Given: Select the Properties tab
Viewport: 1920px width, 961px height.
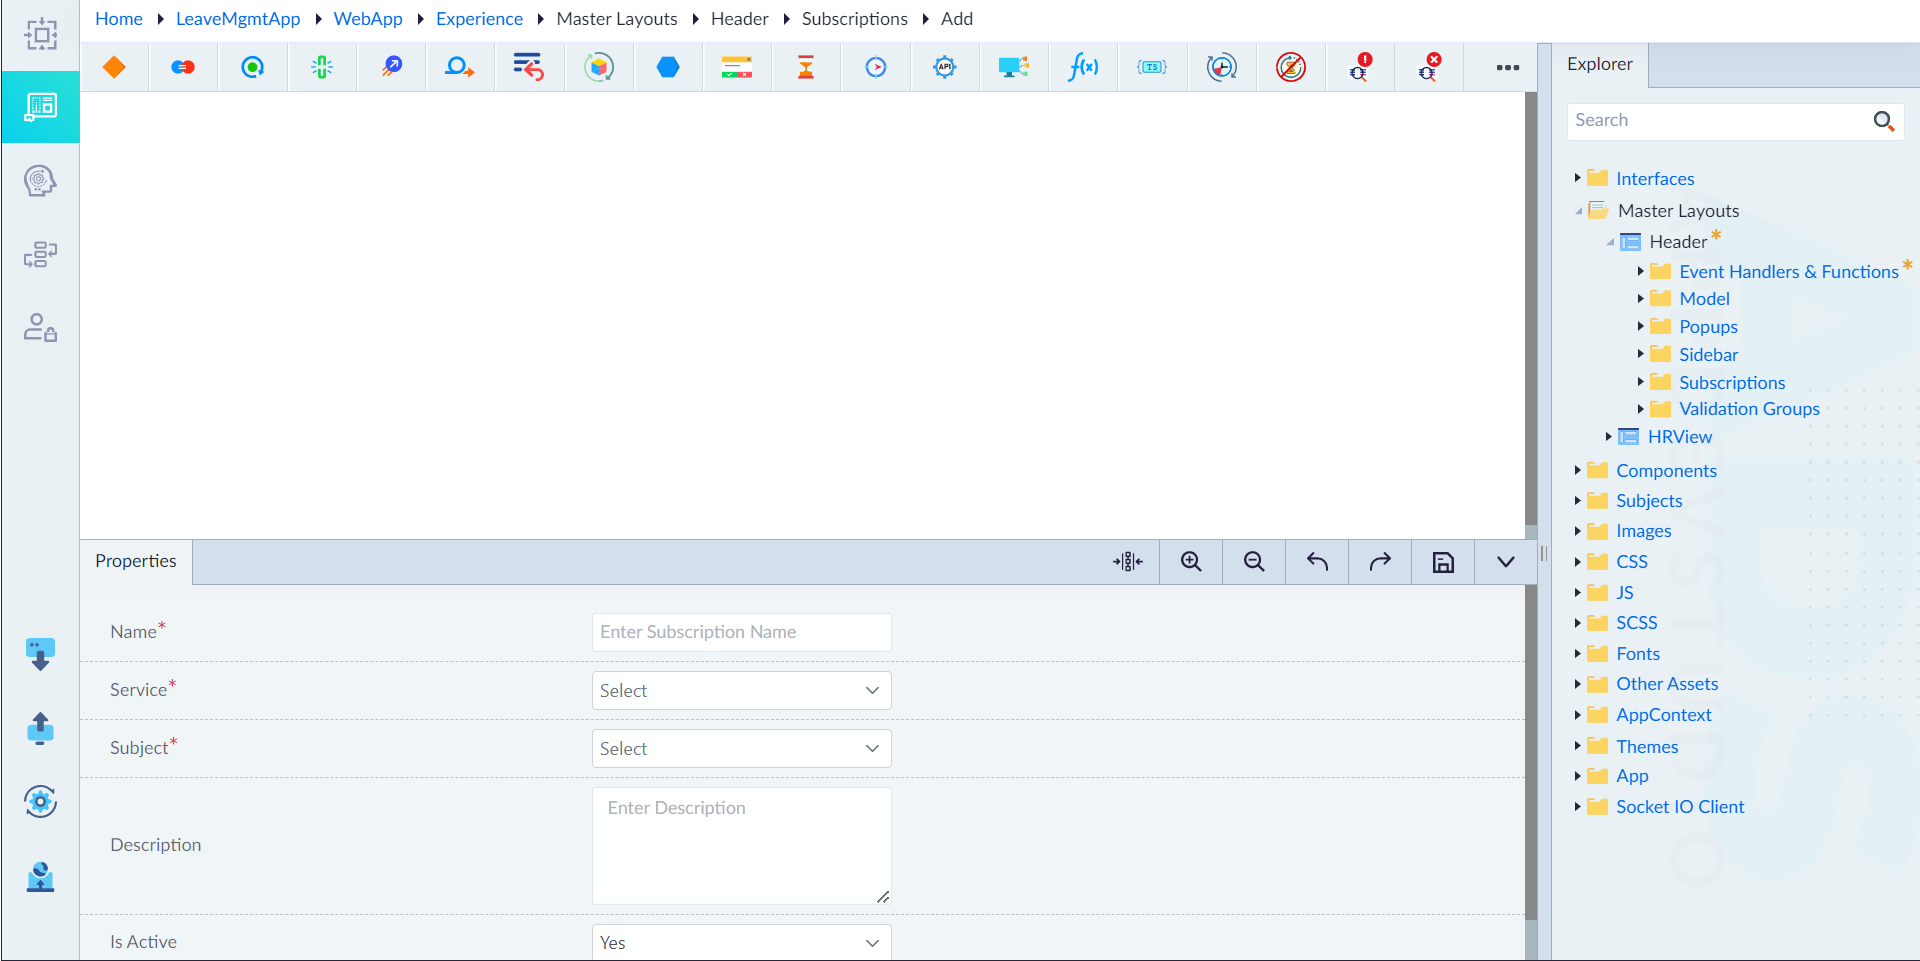Looking at the screenshot, I should pos(136,561).
